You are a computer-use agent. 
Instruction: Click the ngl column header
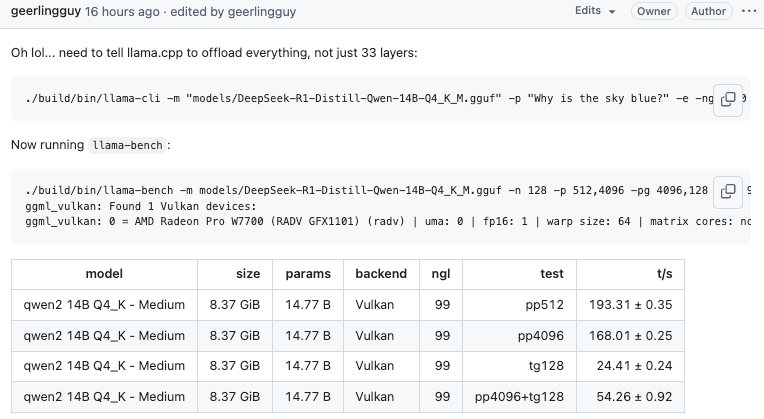tap(440, 274)
